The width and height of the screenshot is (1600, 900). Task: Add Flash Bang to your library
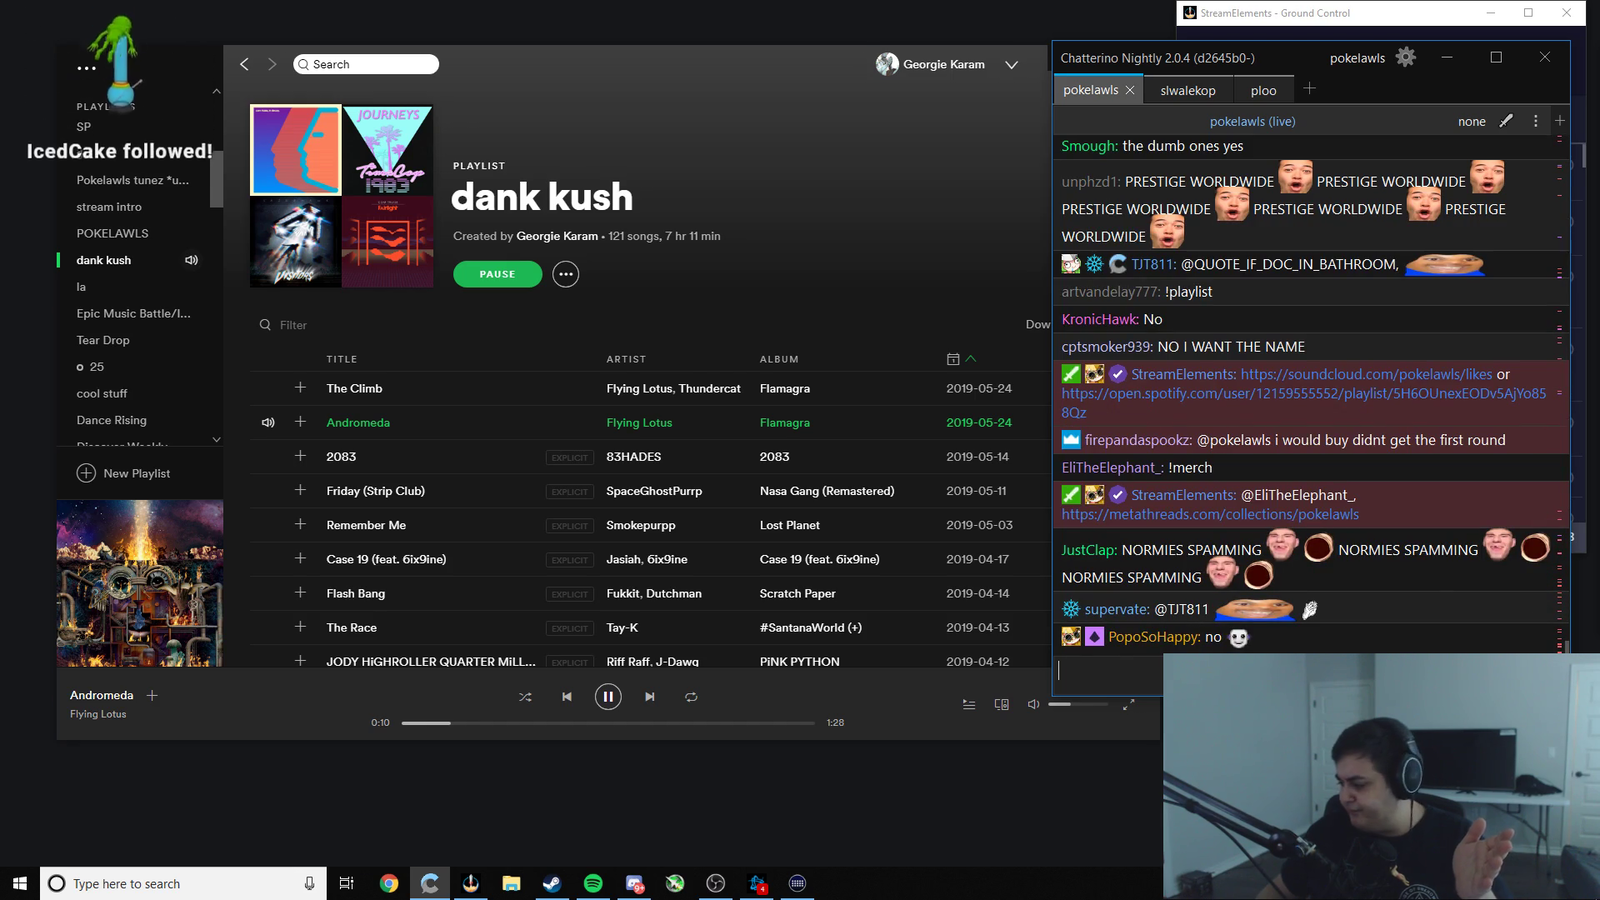click(x=300, y=592)
